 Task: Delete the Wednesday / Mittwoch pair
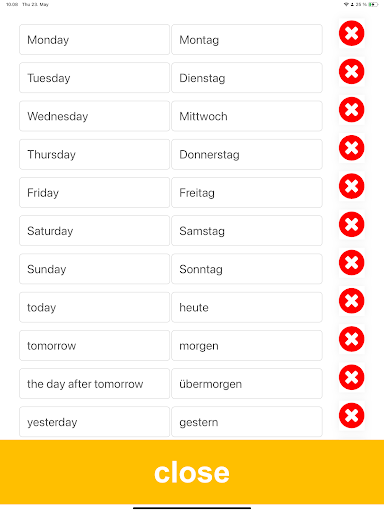(x=351, y=110)
